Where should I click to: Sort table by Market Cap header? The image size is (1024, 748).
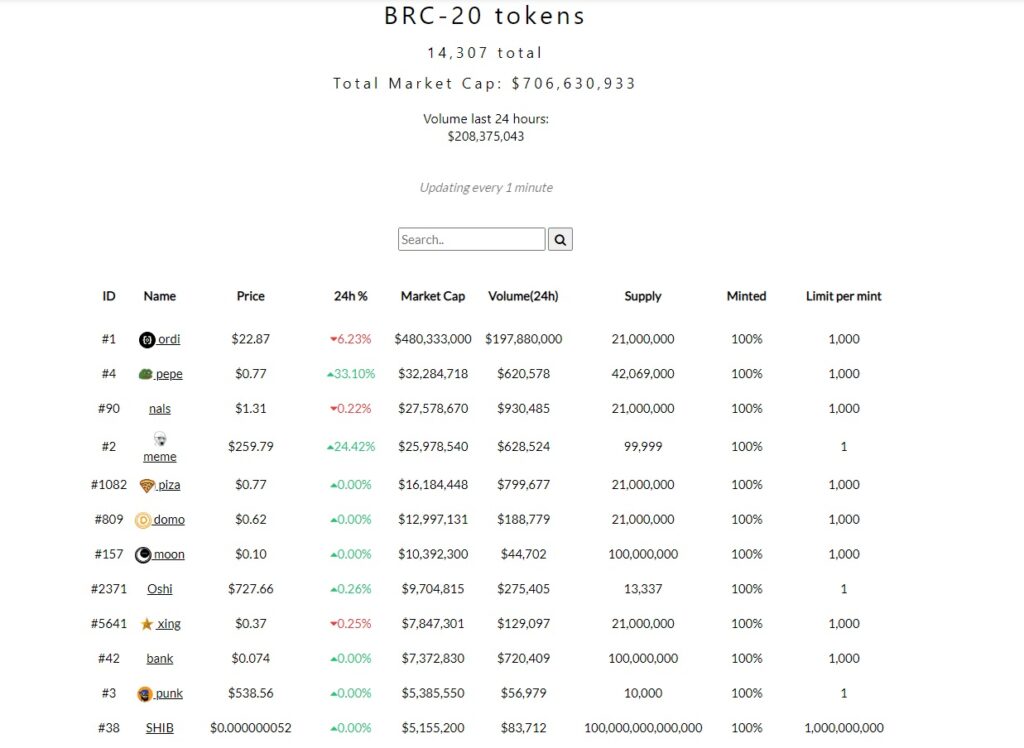433,296
